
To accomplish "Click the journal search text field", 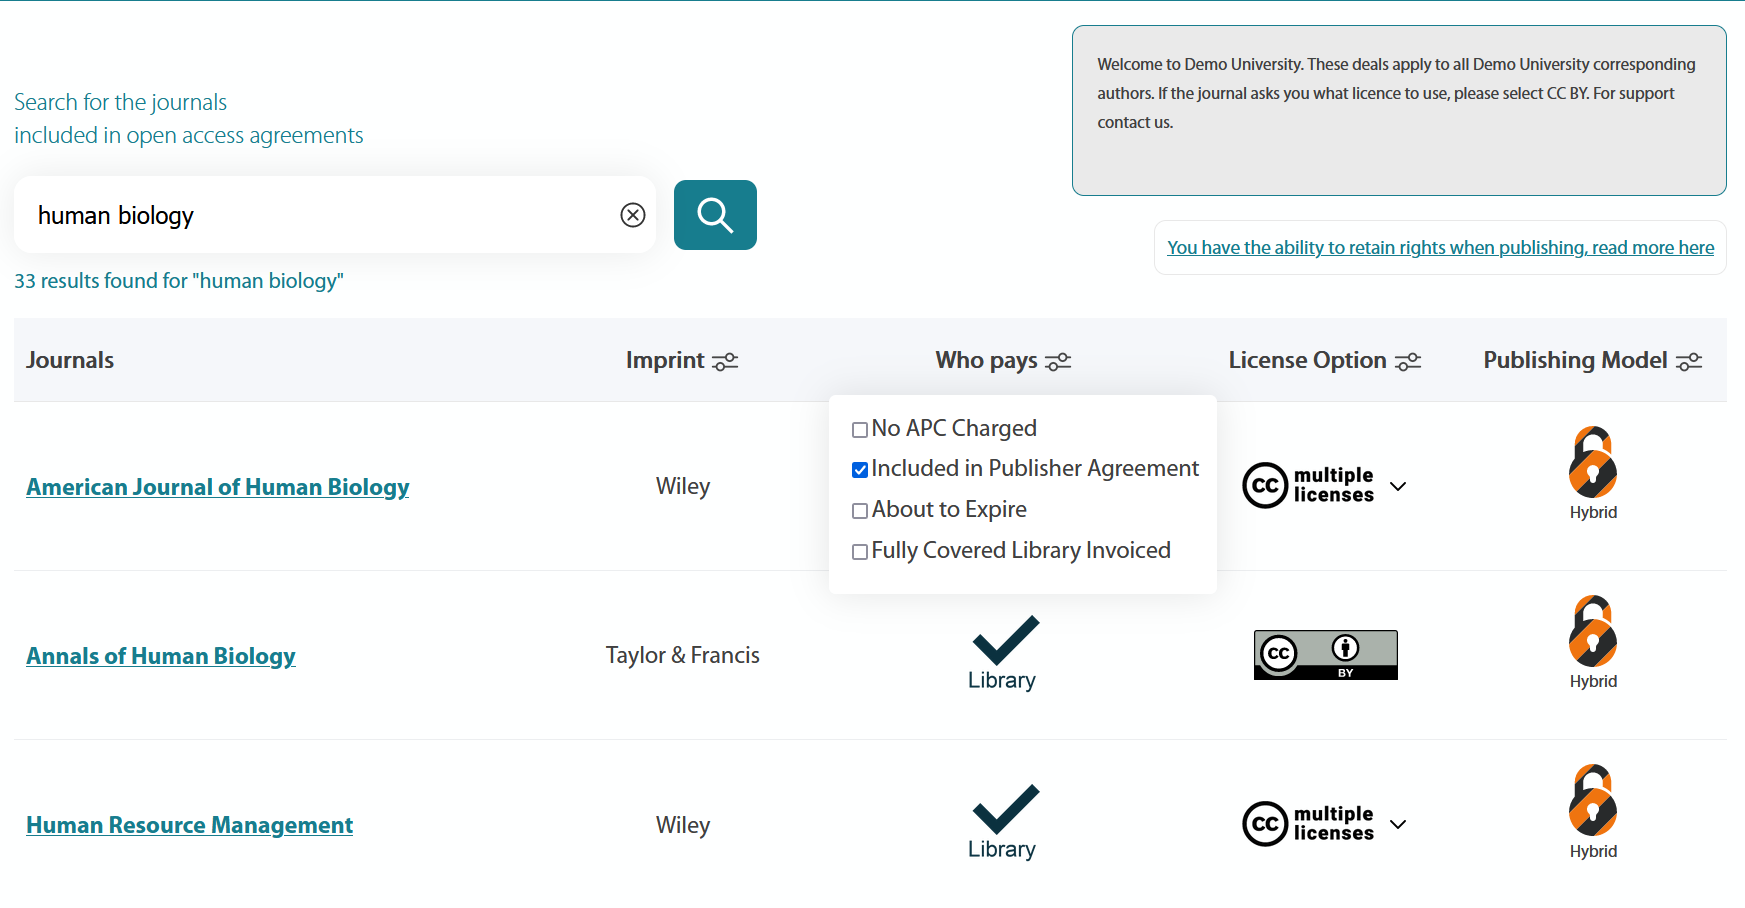I will [x=320, y=215].
